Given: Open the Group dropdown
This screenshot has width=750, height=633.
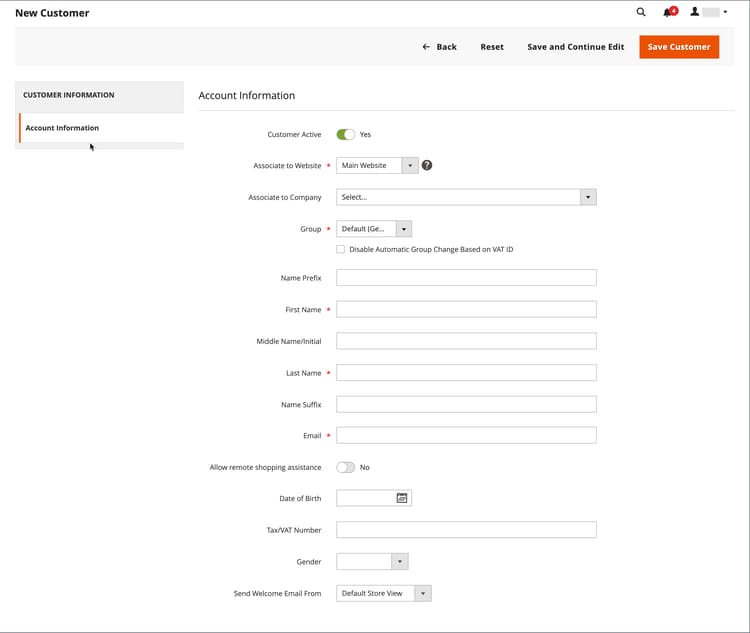Looking at the screenshot, I should pyautogui.click(x=374, y=229).
